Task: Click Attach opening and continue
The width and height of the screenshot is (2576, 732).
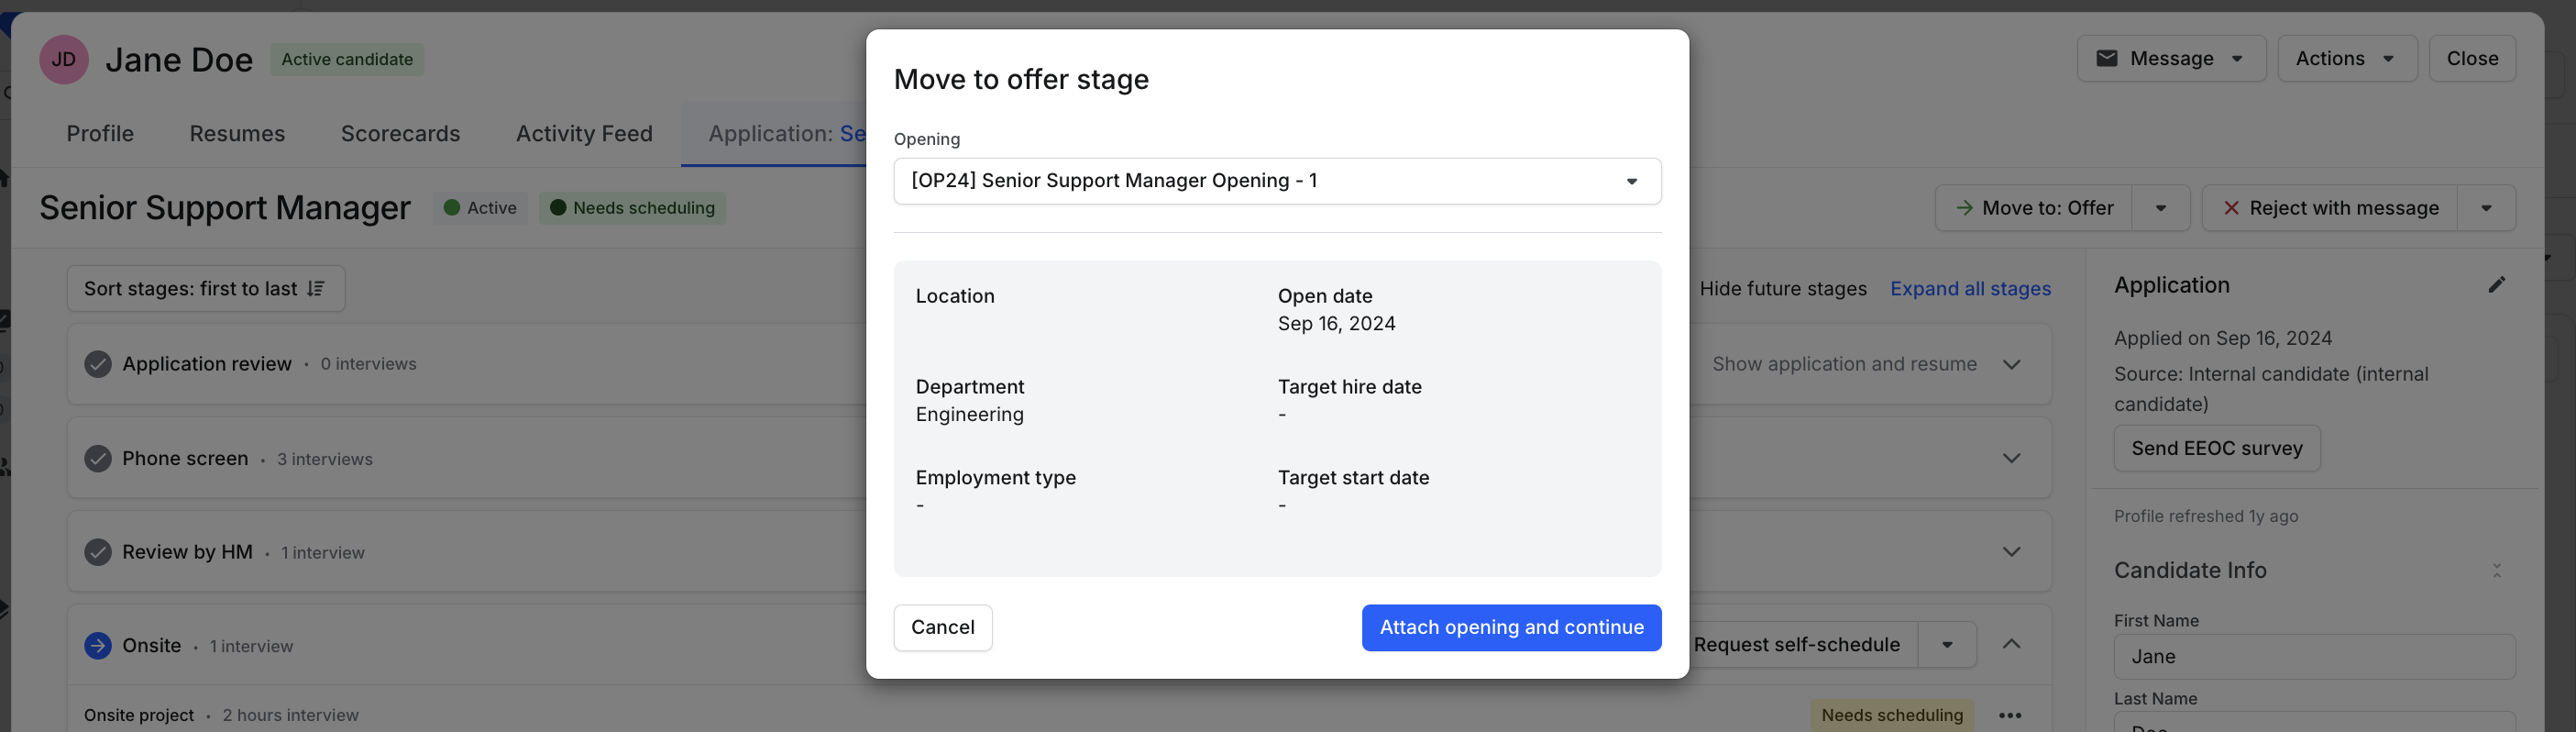Action: (x=1511, y=628)
